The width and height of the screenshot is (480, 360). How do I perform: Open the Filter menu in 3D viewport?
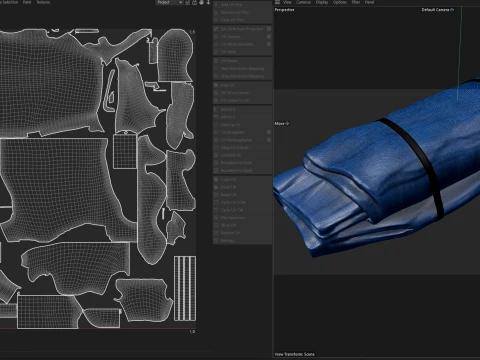click(x=356, y=2)
